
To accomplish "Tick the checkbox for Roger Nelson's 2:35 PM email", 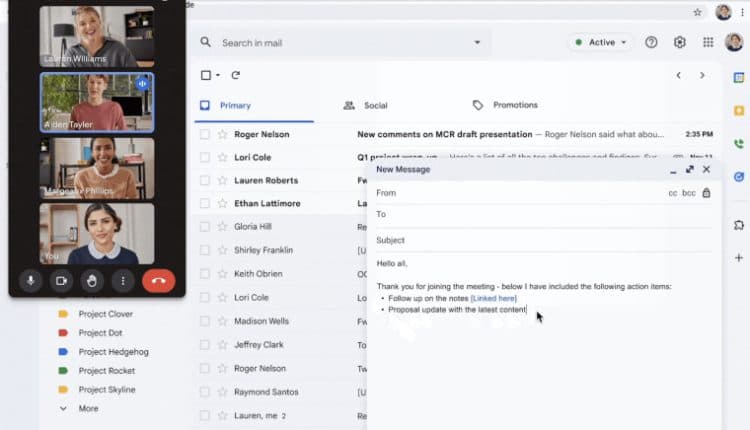I will 205,134.
